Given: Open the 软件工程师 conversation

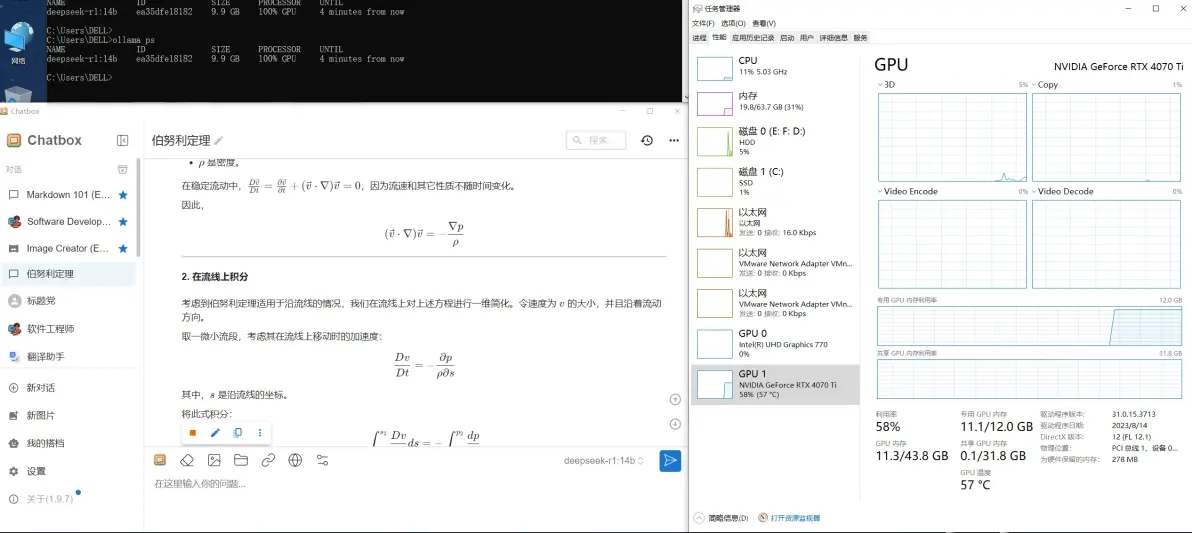Looking at the screenshot, I should coord(68,329).
